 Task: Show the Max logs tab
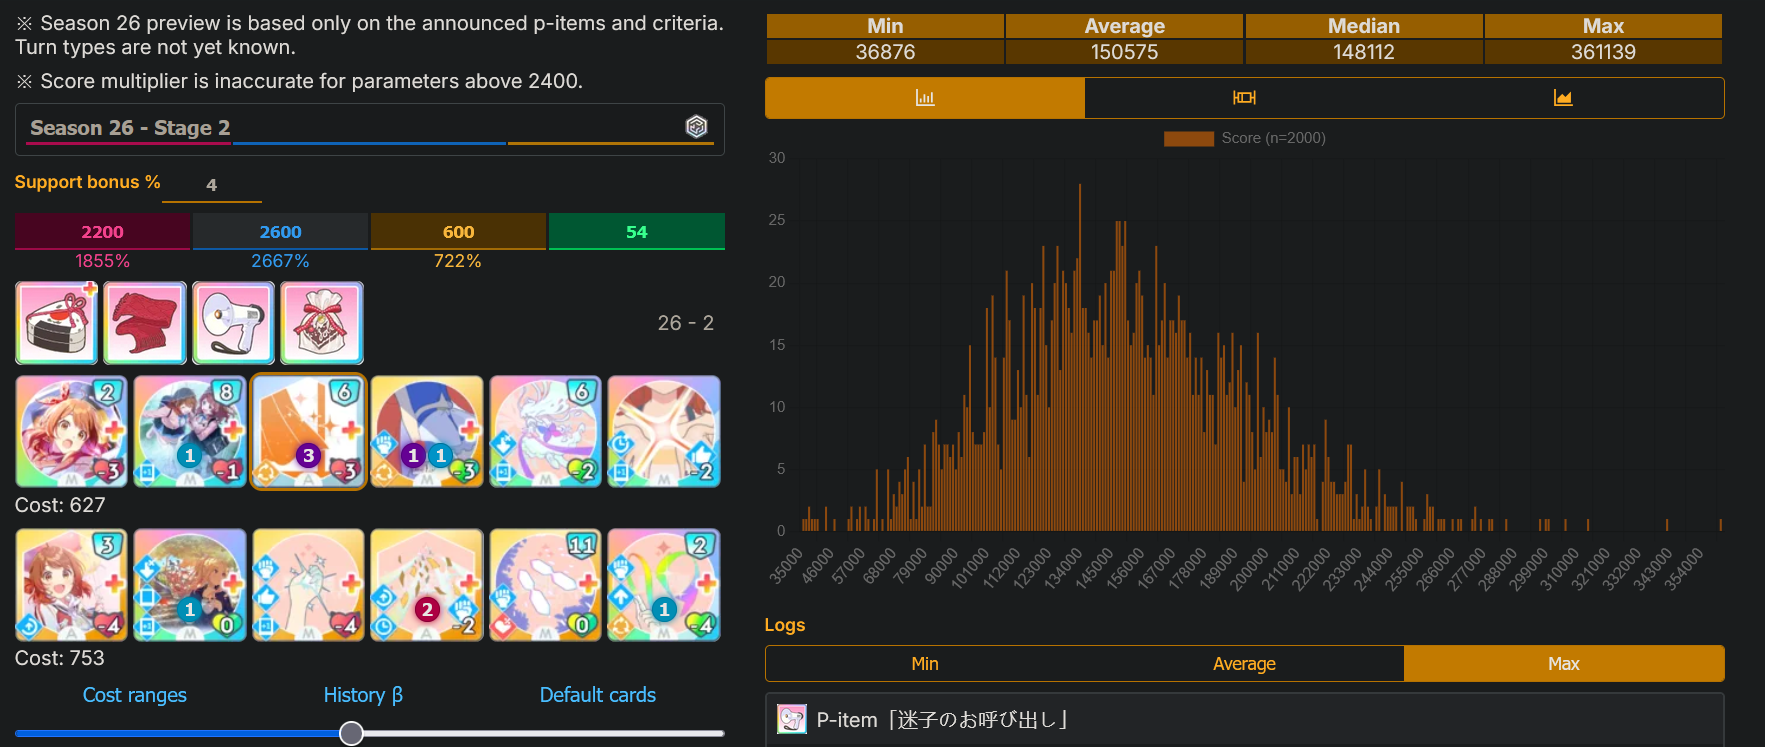click(1564, 664)
